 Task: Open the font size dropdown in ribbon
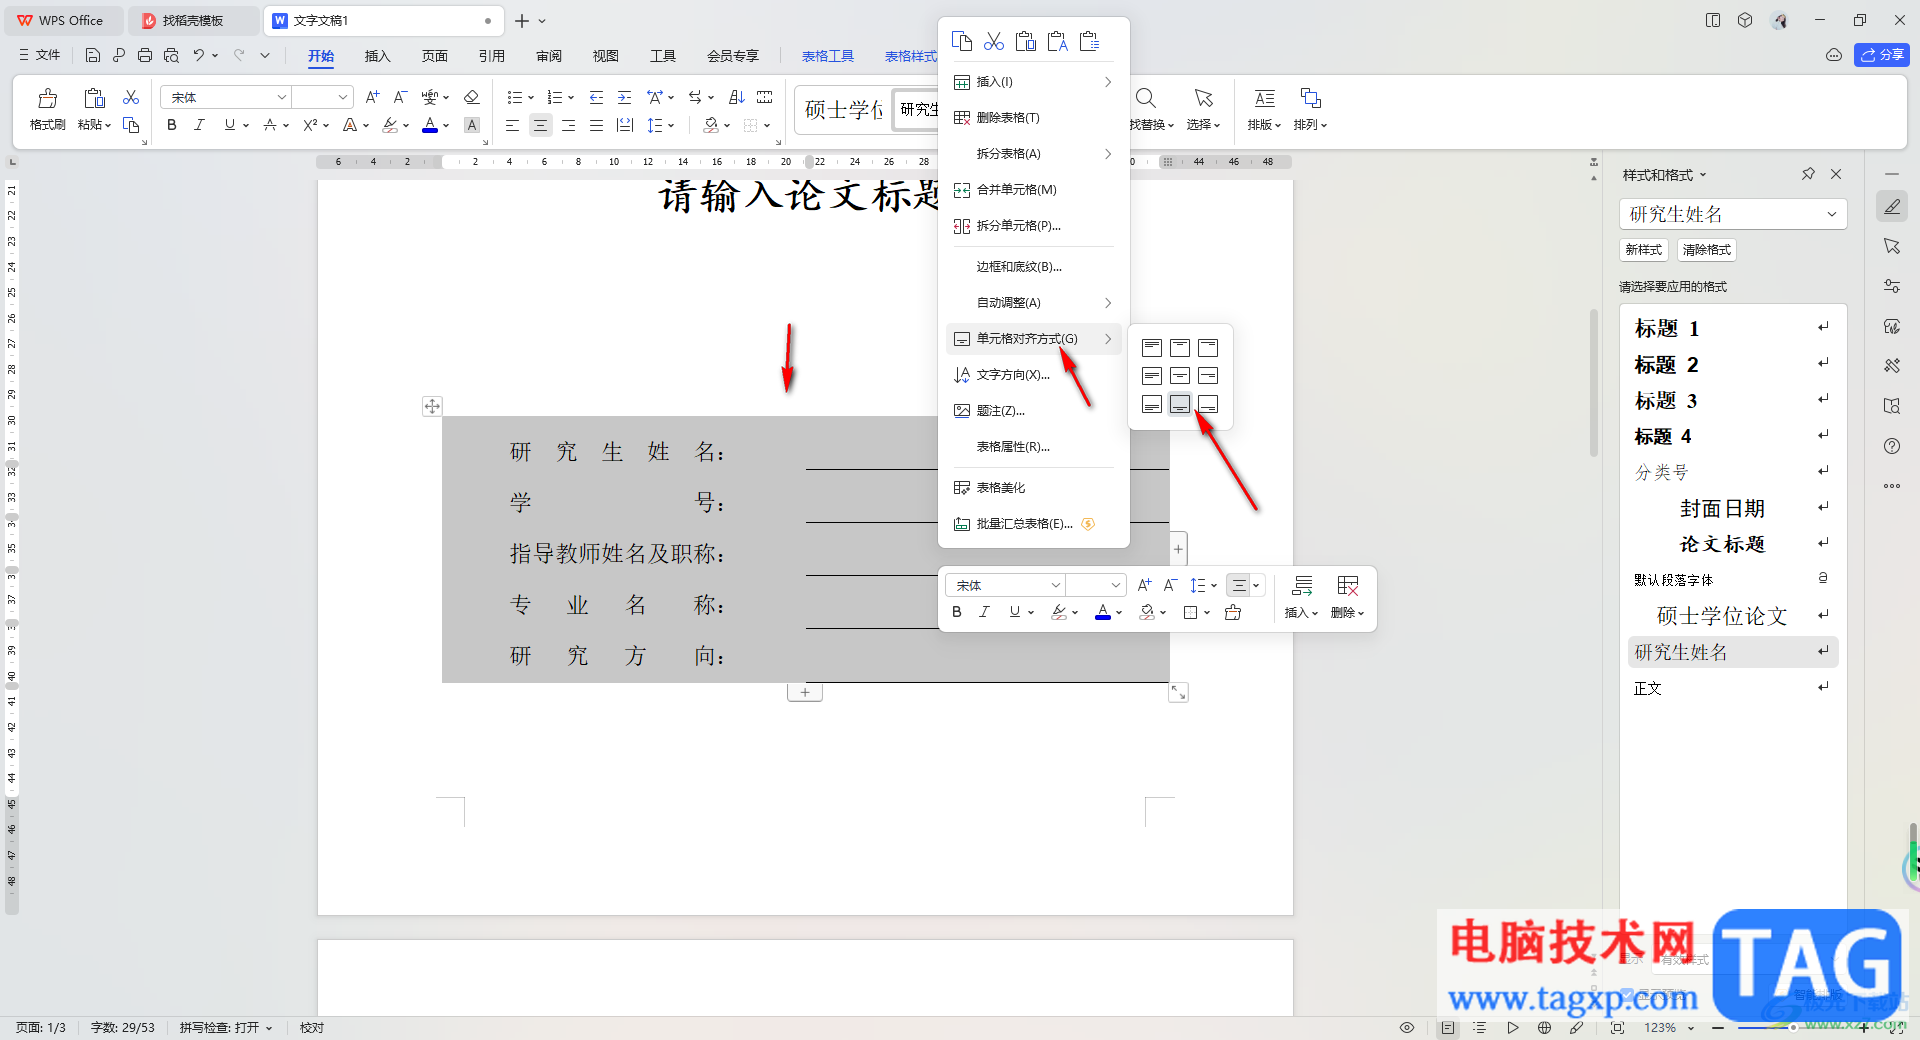coord(342,97)
